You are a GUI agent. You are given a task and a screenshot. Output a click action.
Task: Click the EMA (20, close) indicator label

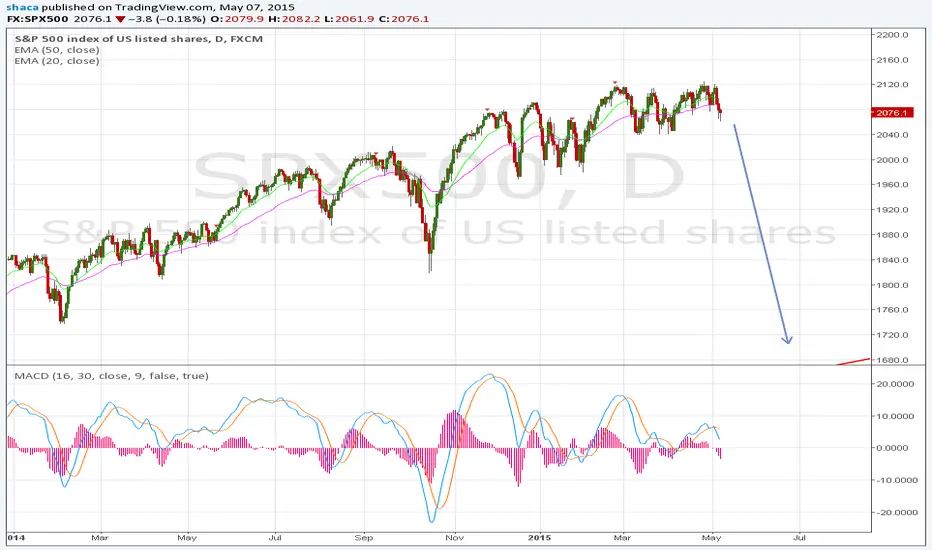pyautogui.click(x=57, y=61)
